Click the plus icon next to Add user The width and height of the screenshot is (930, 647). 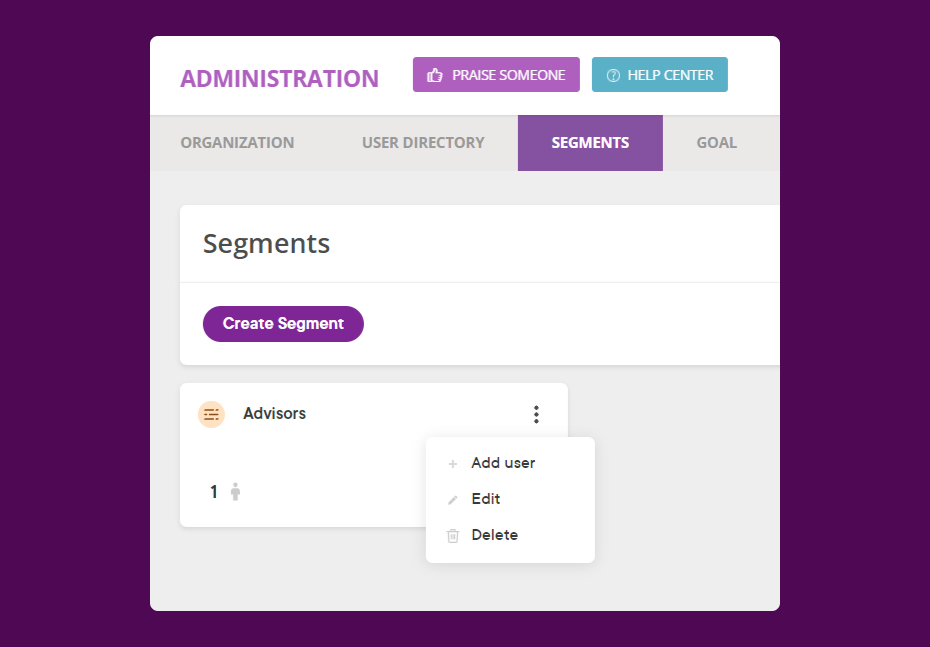point(453,464)
